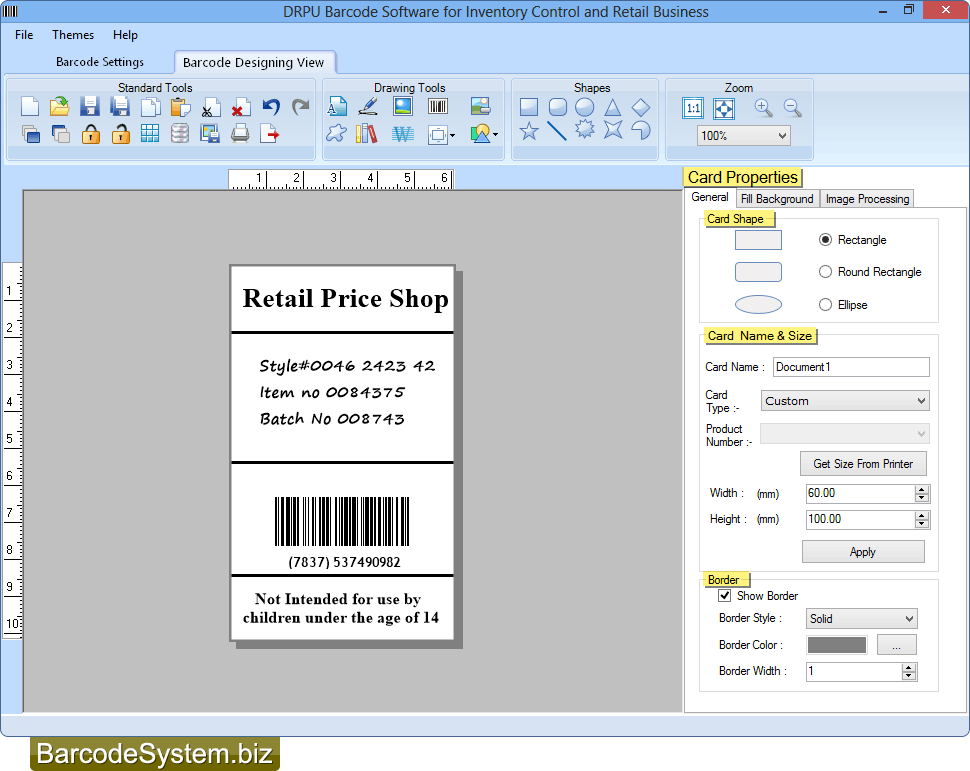Open the Border Style dropdown
Image resolution: width=970 pixels, height=771 pixels.
tap(861, 618)
